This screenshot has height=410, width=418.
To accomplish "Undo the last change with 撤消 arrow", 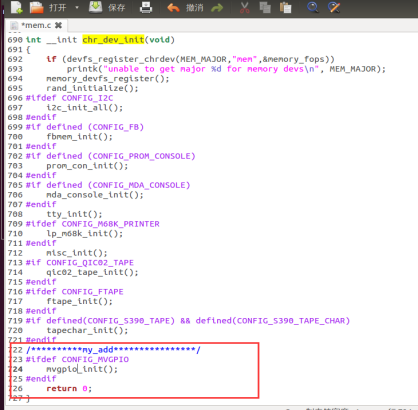I will [173, 7].
